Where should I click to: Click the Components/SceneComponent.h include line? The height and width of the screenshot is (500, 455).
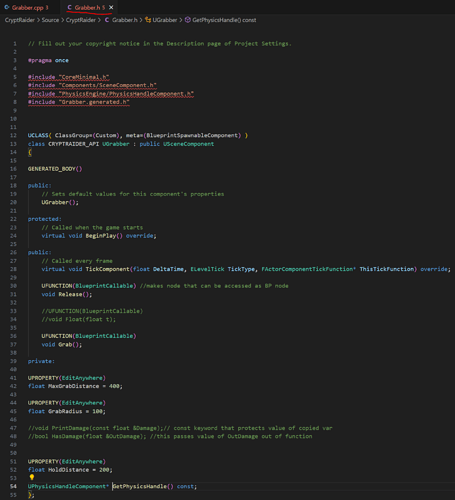click(x=92, y=85)
